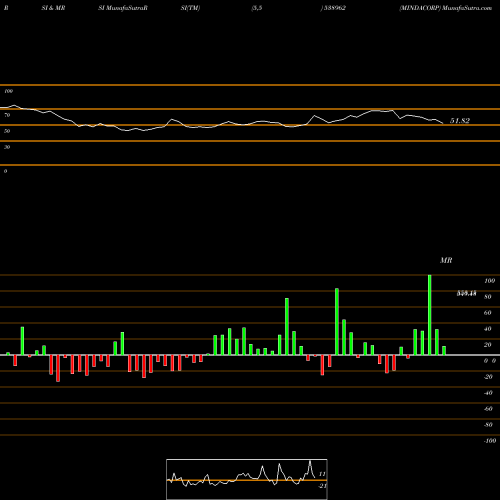Click the RSI value 51.82 label
500x500 pixels.
[460, 121]
